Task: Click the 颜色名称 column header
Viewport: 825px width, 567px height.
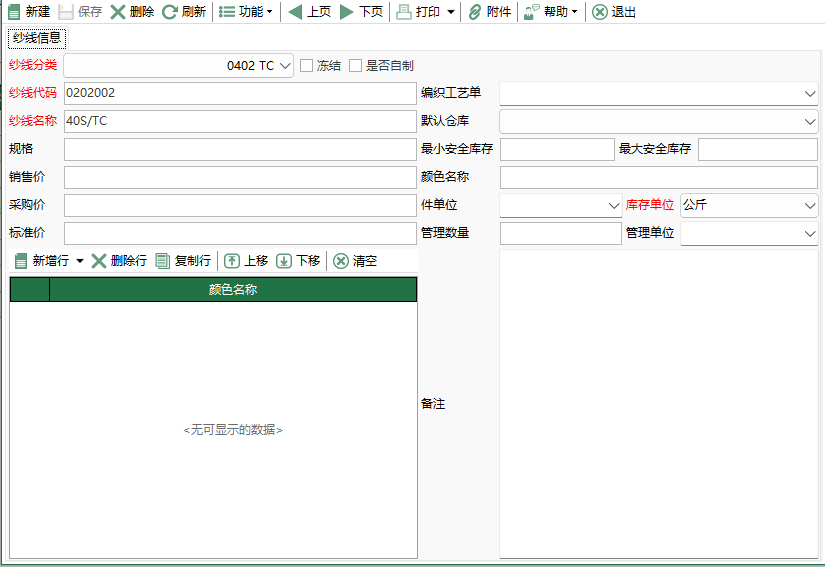Action: (x=232, y=290)
